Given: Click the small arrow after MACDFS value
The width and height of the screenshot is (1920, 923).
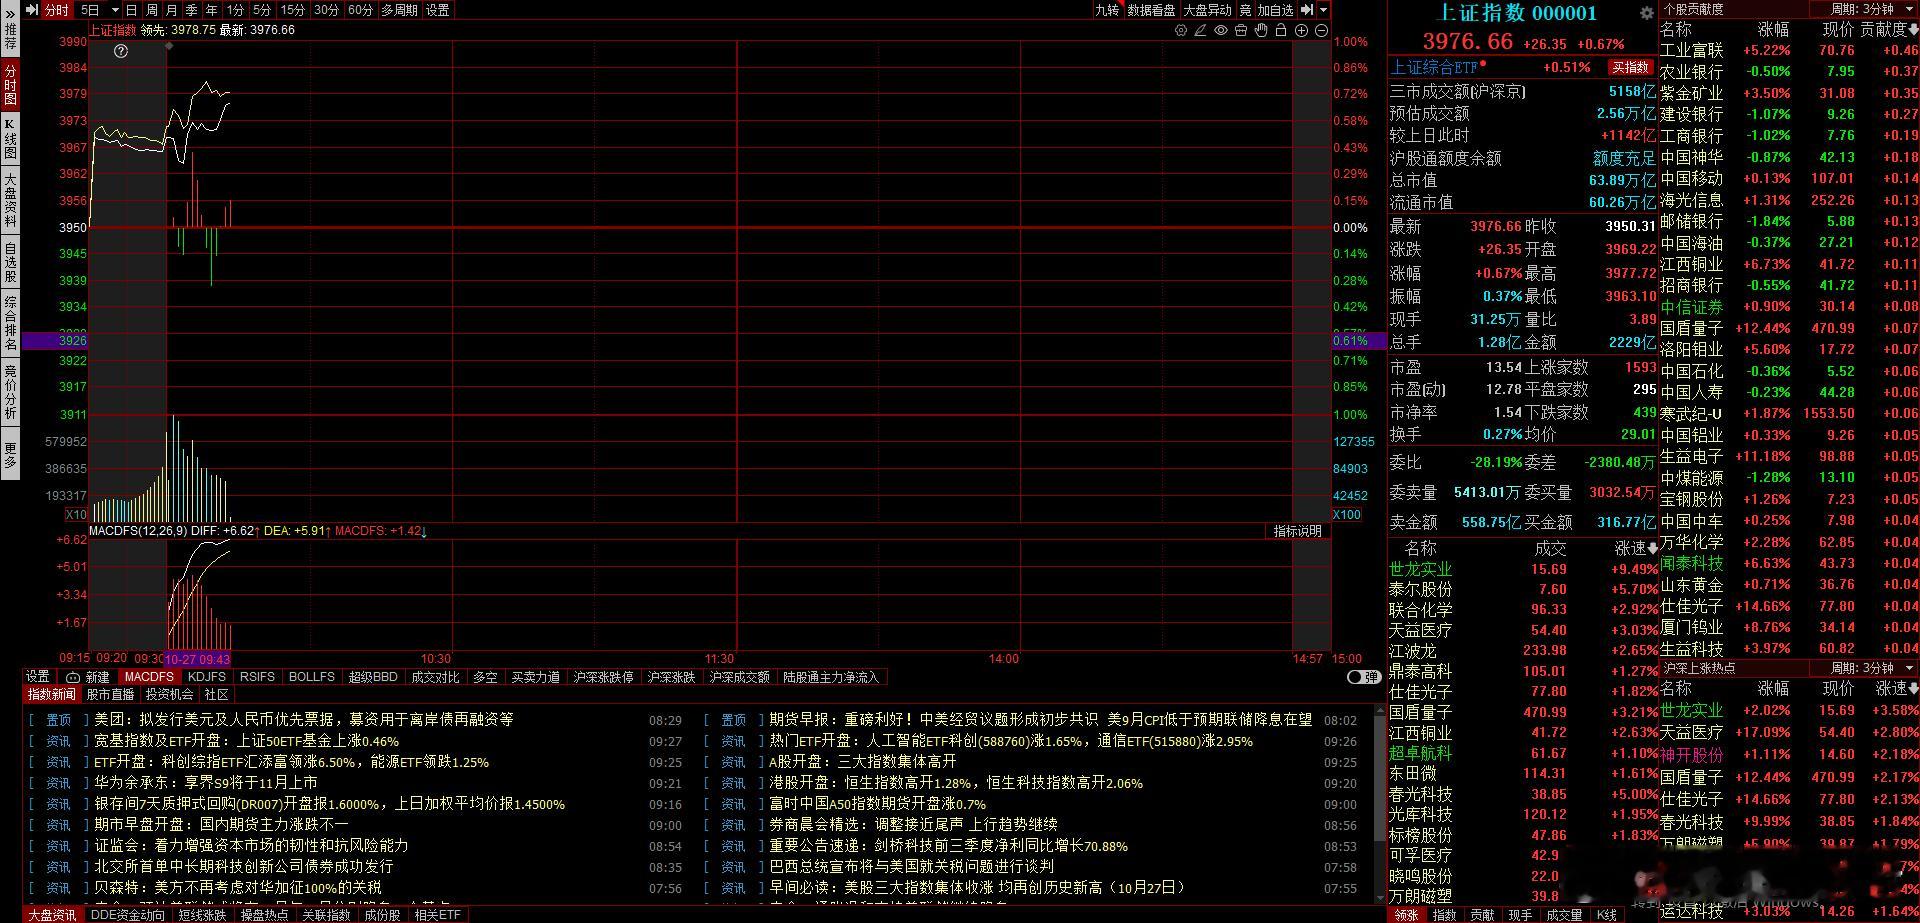Looking at the screenshot, I should tap(424, 531).
